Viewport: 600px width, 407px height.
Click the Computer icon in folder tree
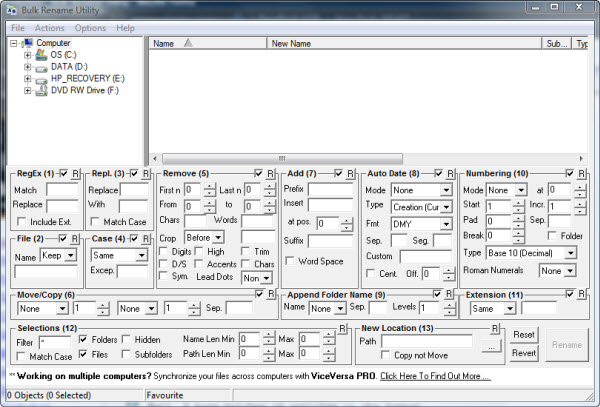[x=28, y=43]
